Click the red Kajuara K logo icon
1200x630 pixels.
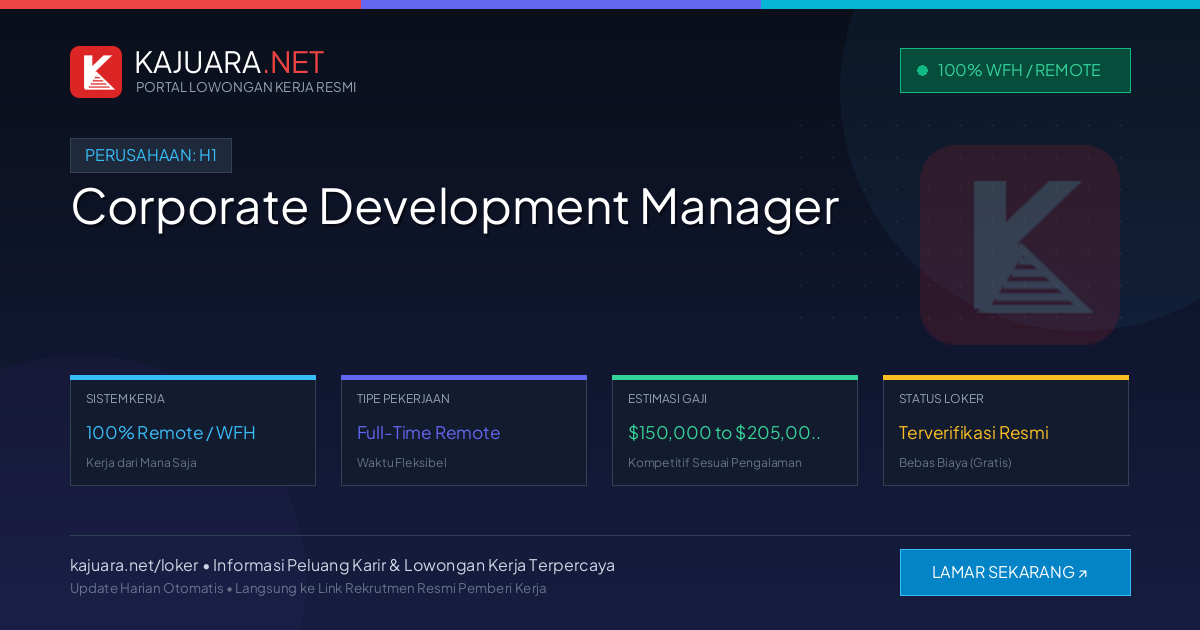(96, 72)
